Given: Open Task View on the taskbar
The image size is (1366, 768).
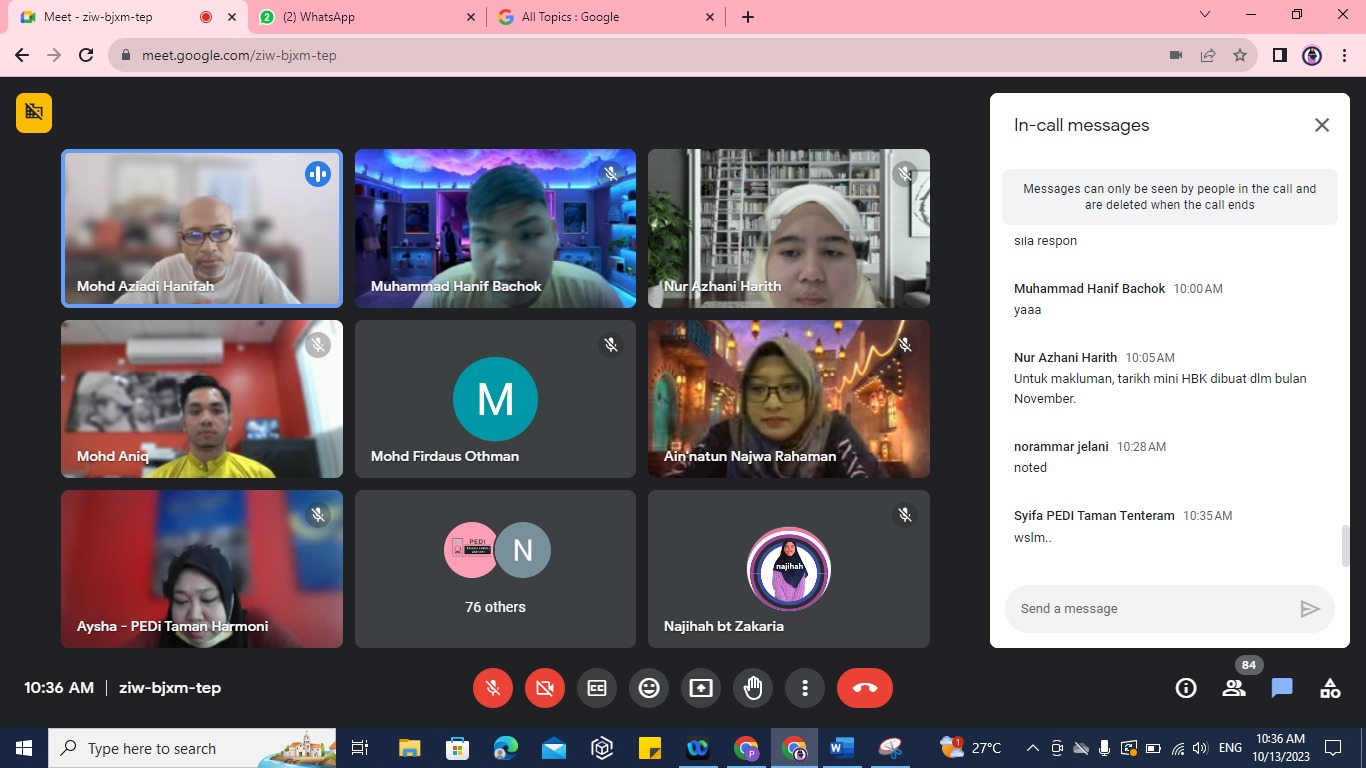Looking at the screenshot, I should click(360, 748).
